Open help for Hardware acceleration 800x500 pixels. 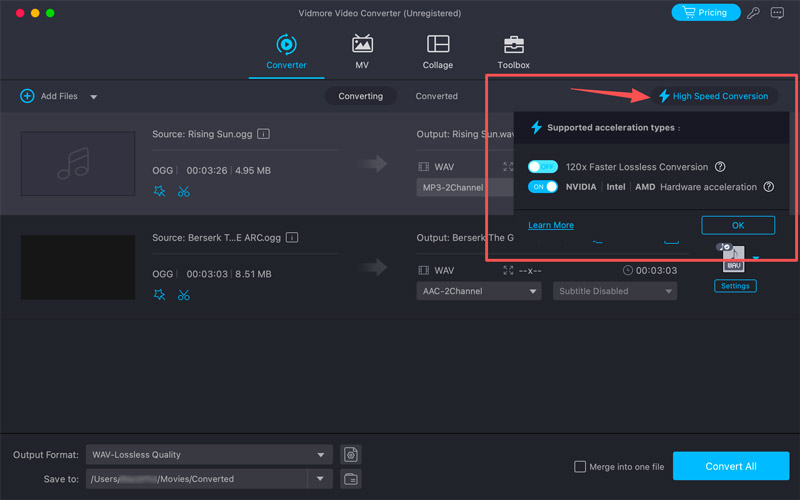point(768,187)
